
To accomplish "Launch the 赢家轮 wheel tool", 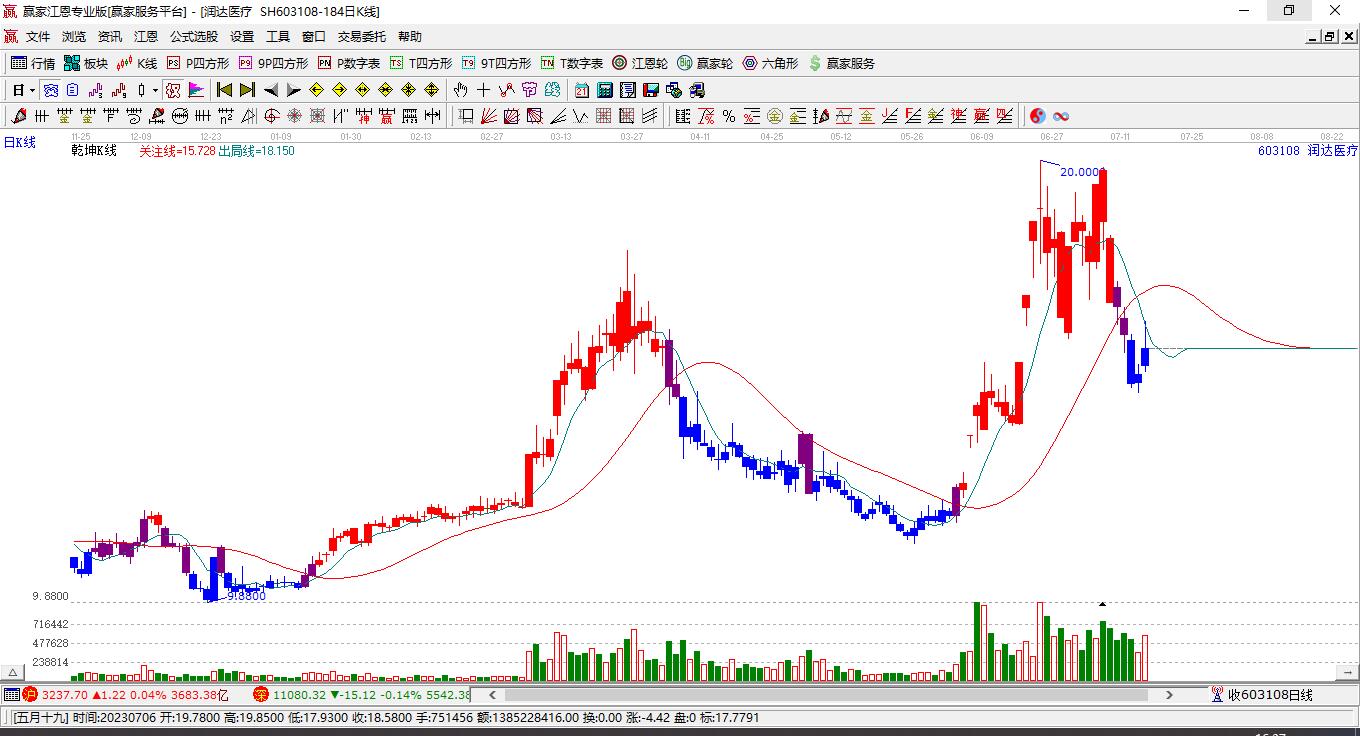I will 705,63.
